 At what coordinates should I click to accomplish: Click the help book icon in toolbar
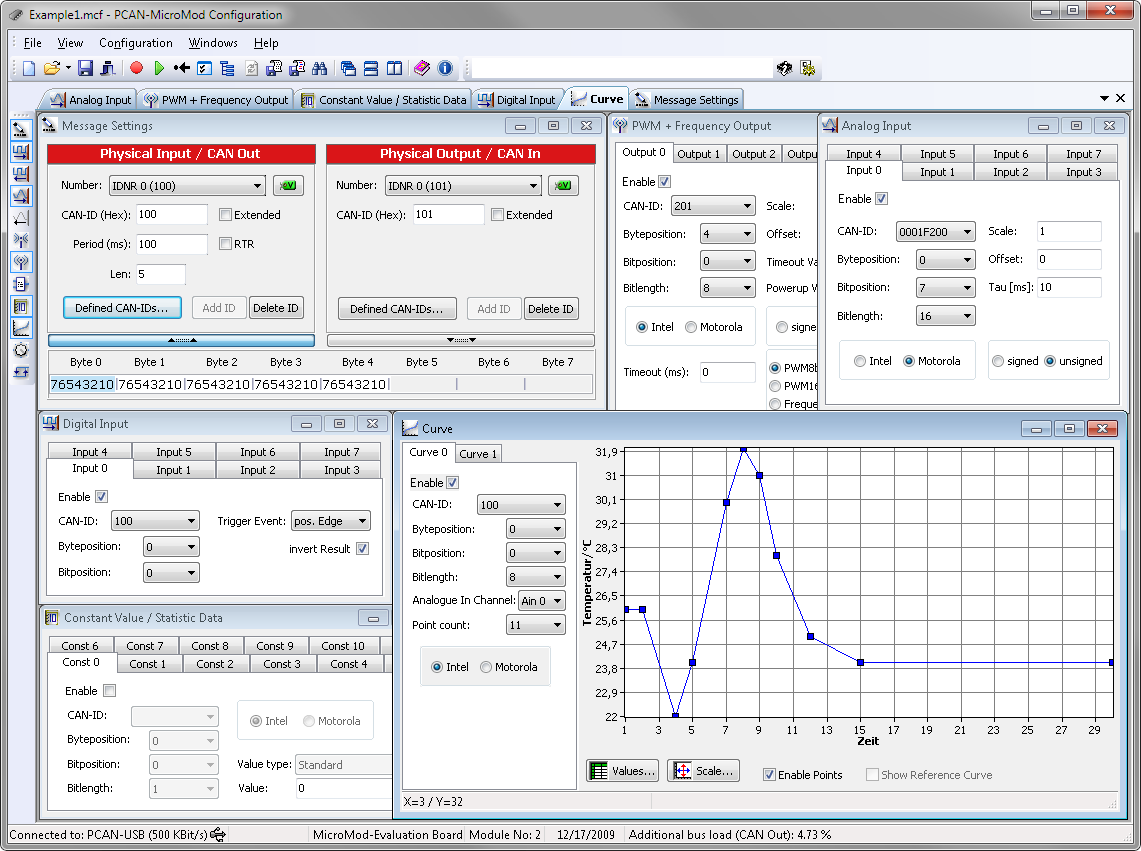[x=421, y=68]
